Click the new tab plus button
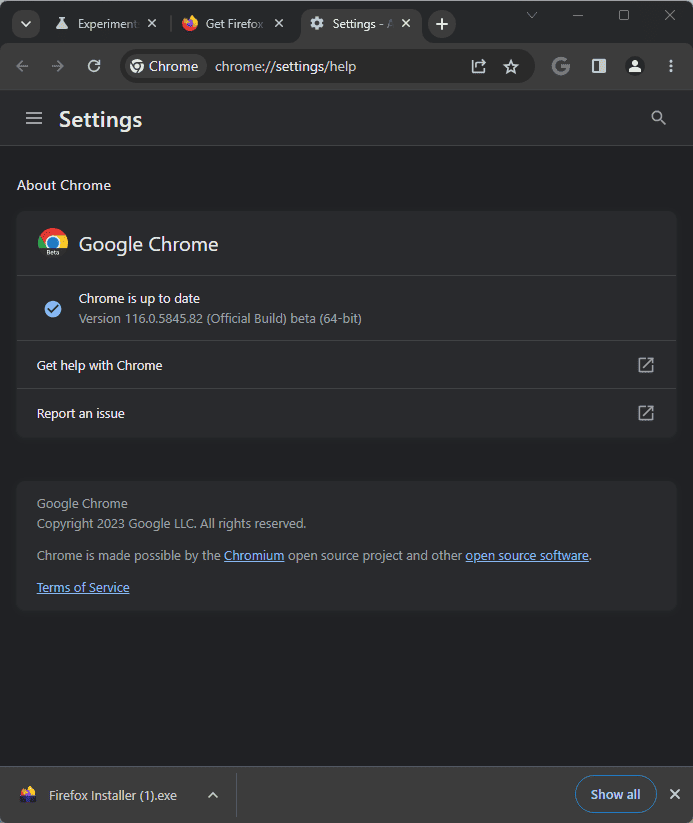The image size is (693, 823). click(442, 24)
